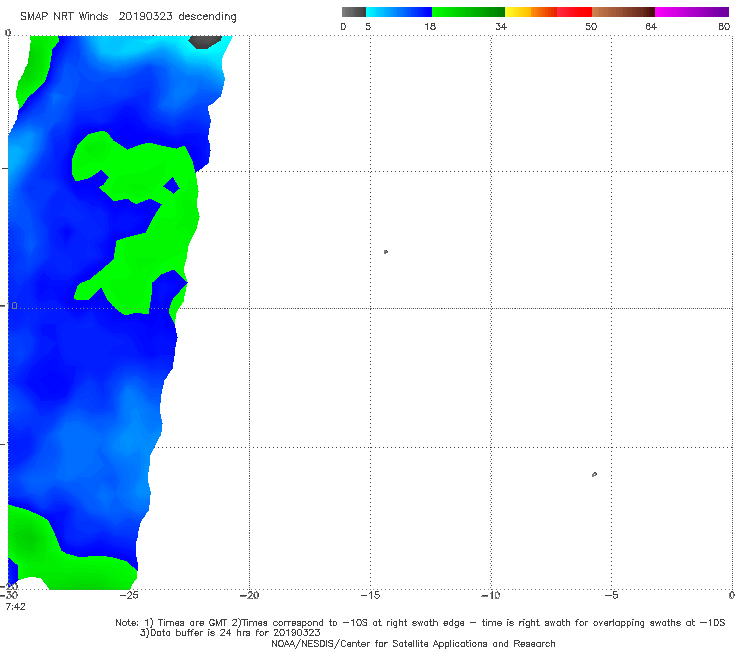The height and width of the screenshot is (650, 740).
Task: Click the colorbar label '18'
Action: pos(430,26)
